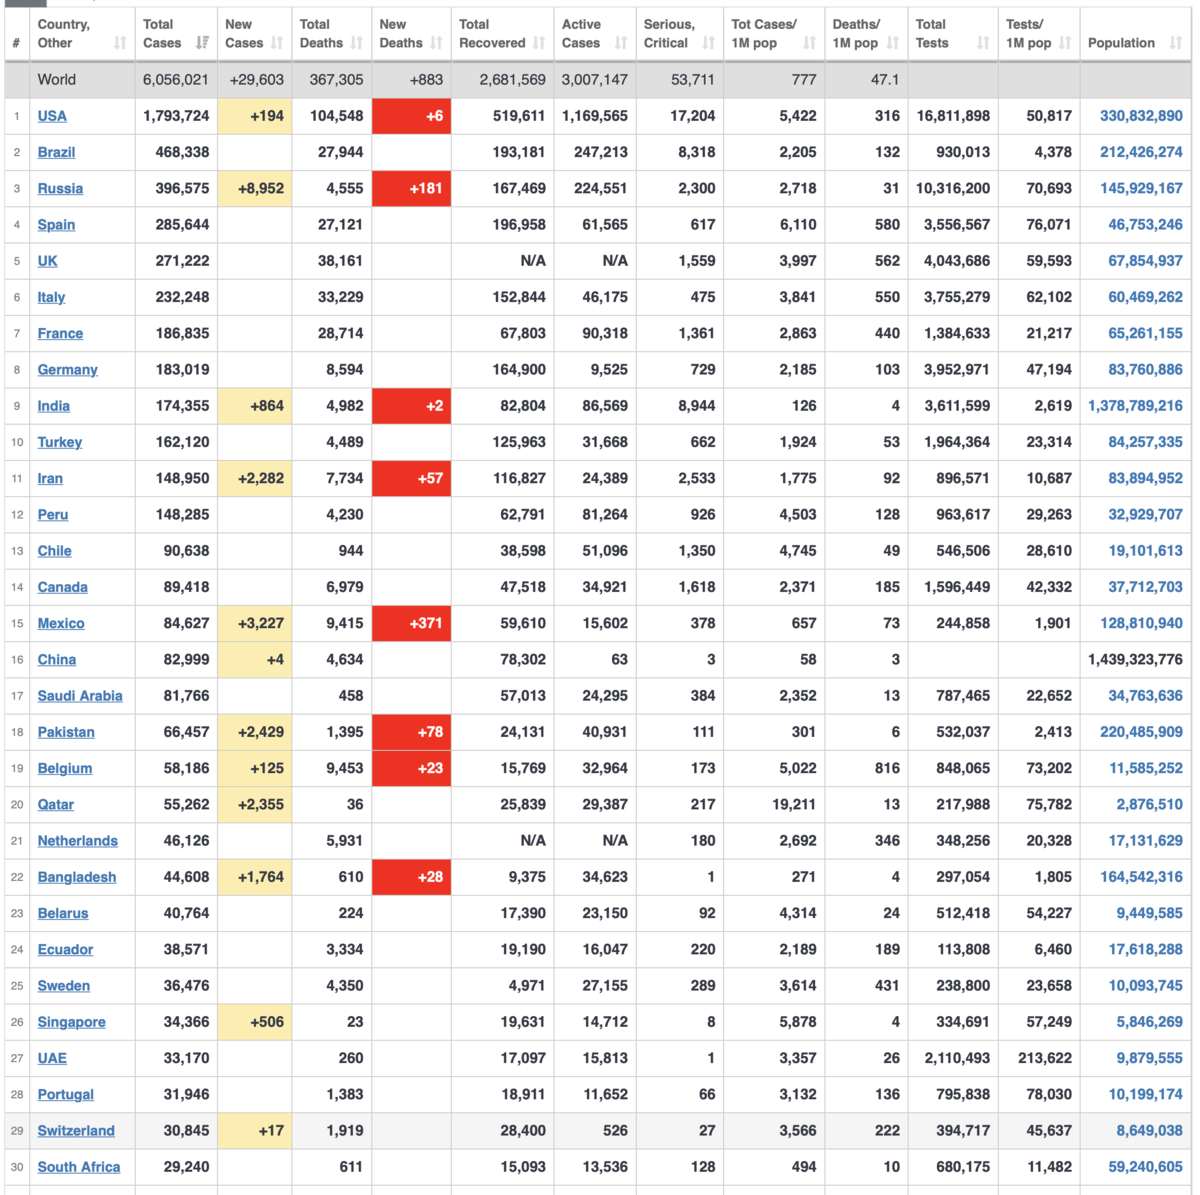1200x1195 pixels.
Task: Select World total cases 6,056,021
Action: coord(175,79)
